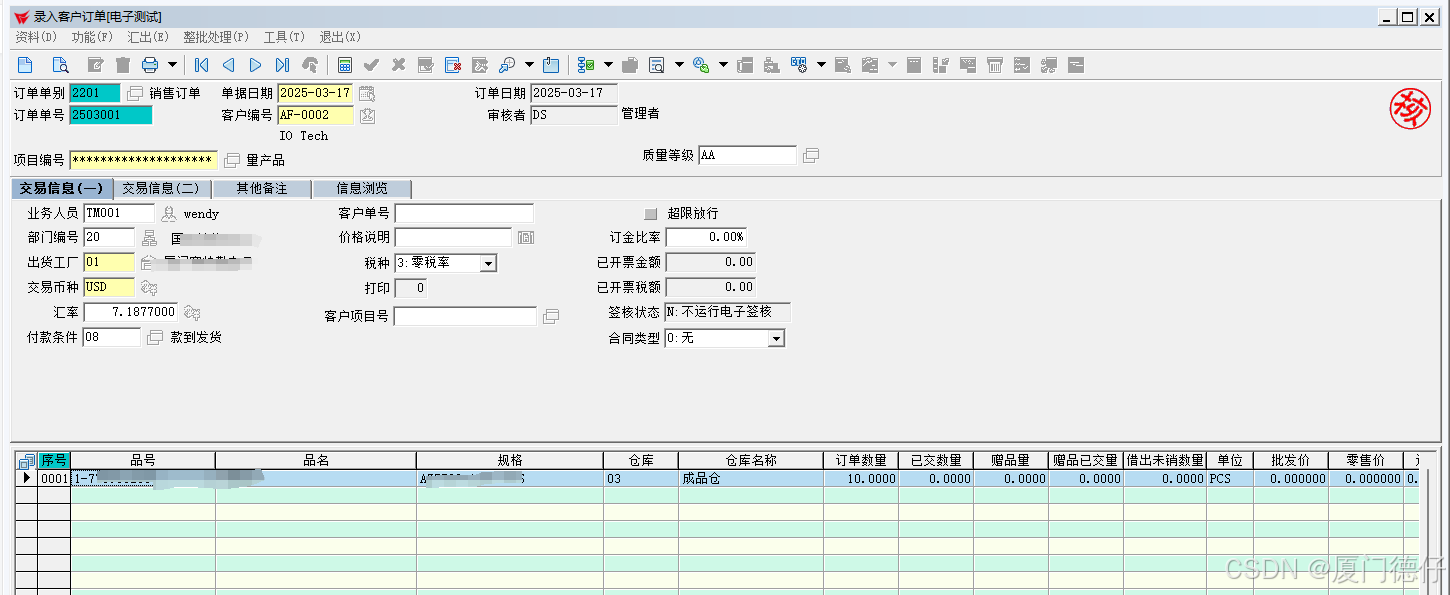Select order quantity cell 10.0000

[861, 478]
